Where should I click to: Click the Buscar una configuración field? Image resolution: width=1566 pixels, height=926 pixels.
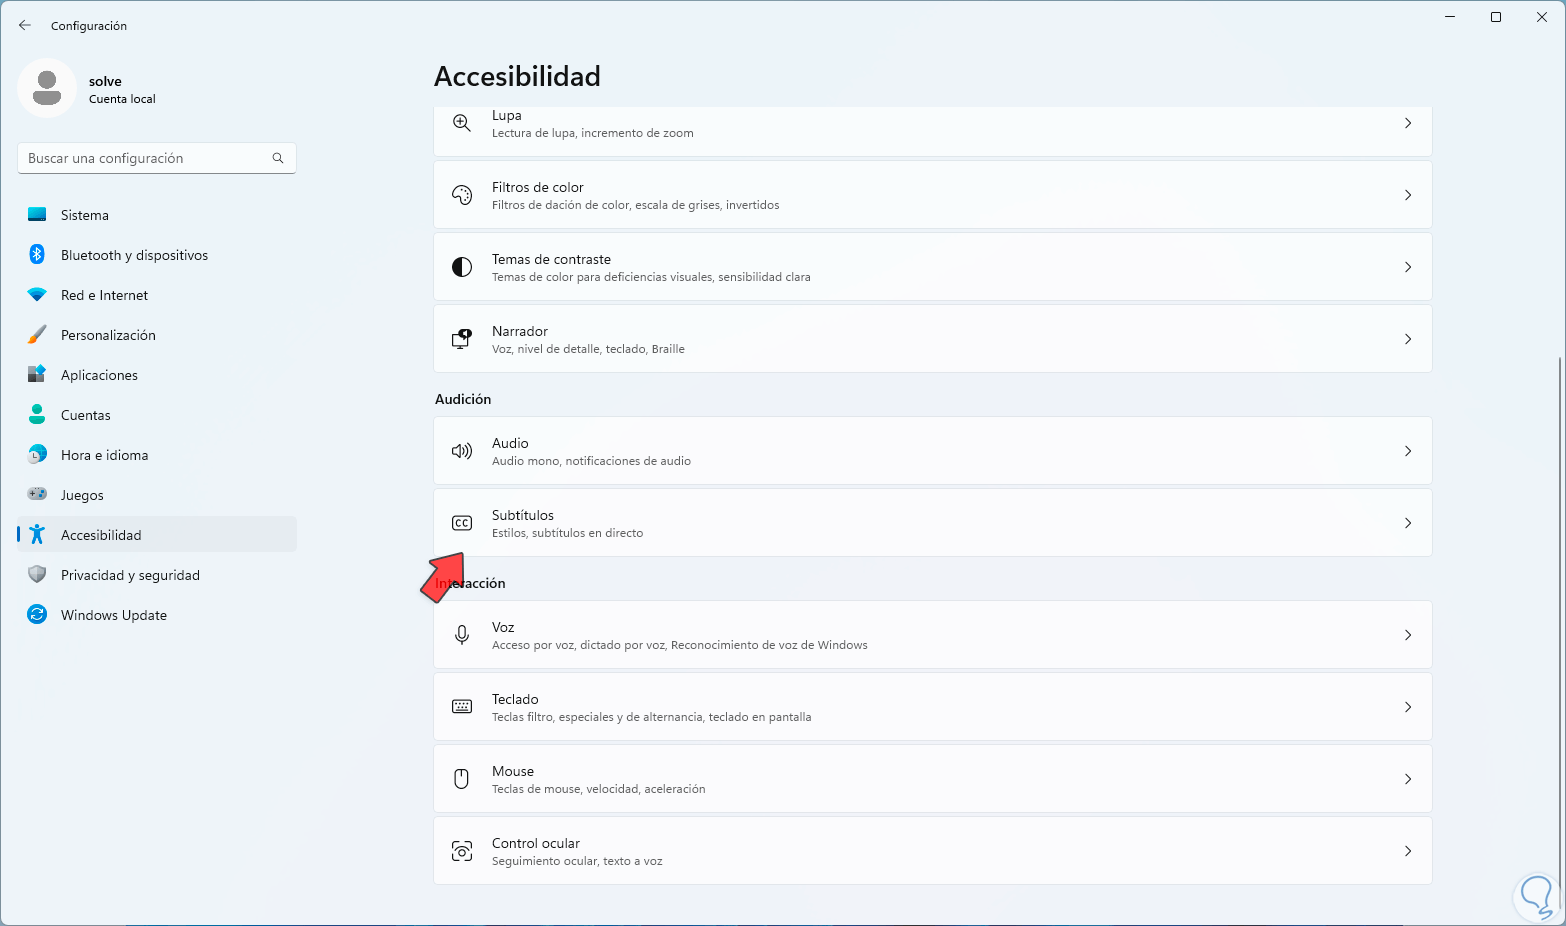coord(145,158)
